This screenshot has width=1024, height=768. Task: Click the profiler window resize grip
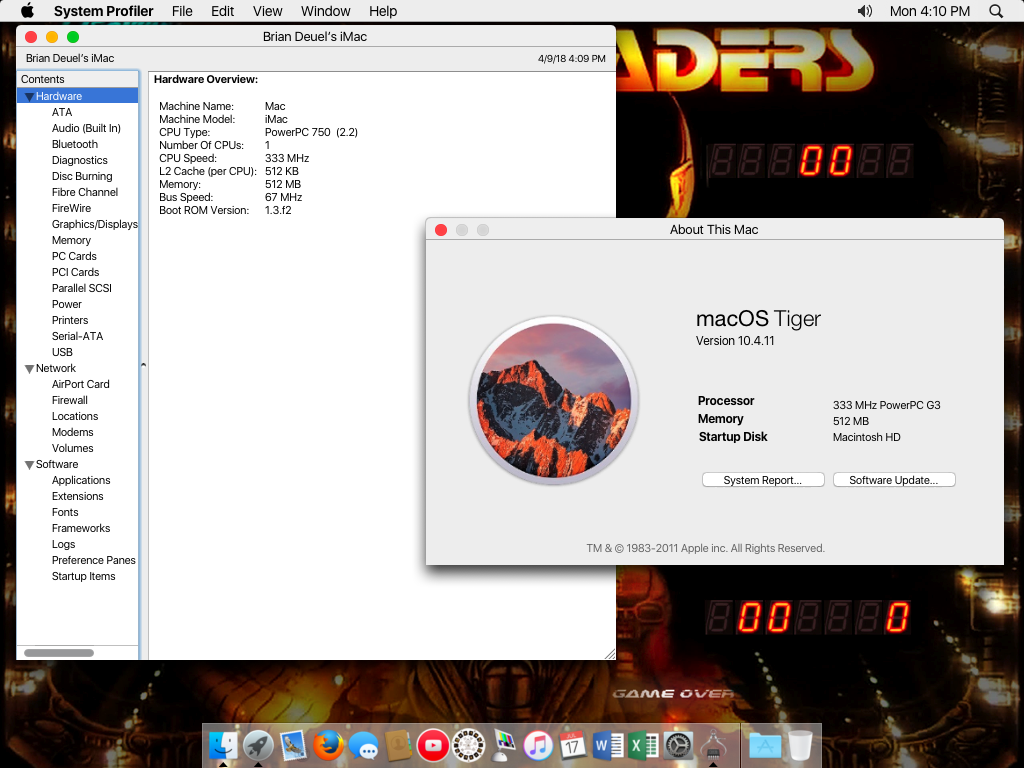(x=610, y=654)
